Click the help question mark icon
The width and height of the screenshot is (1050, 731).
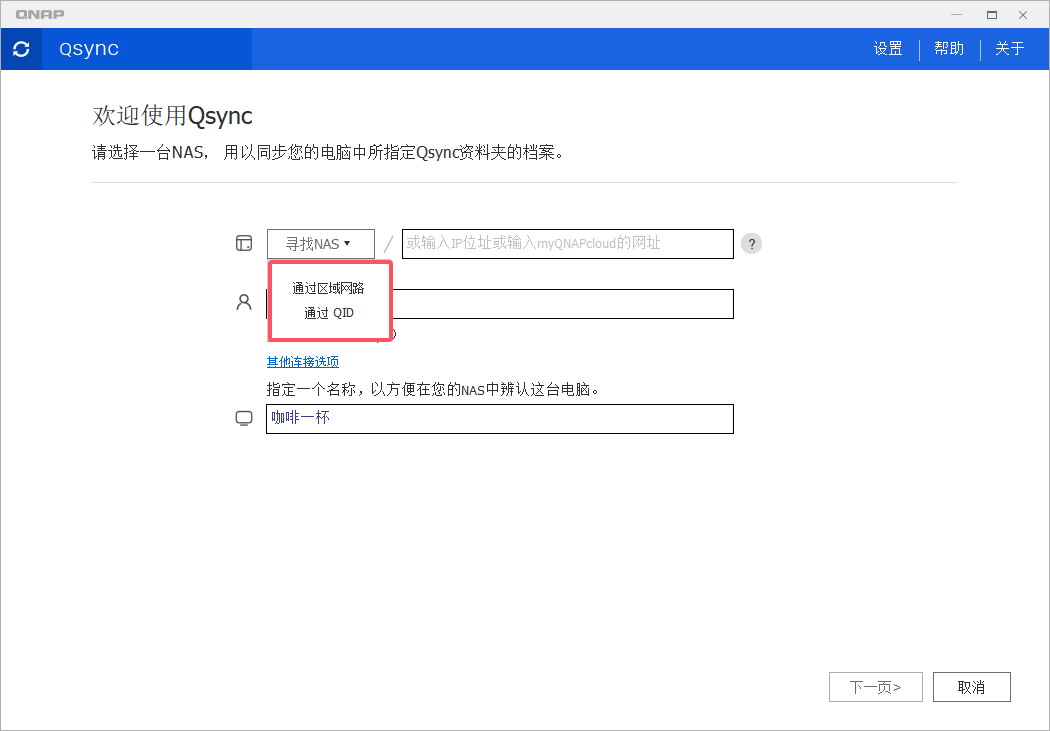coord(751,244)
